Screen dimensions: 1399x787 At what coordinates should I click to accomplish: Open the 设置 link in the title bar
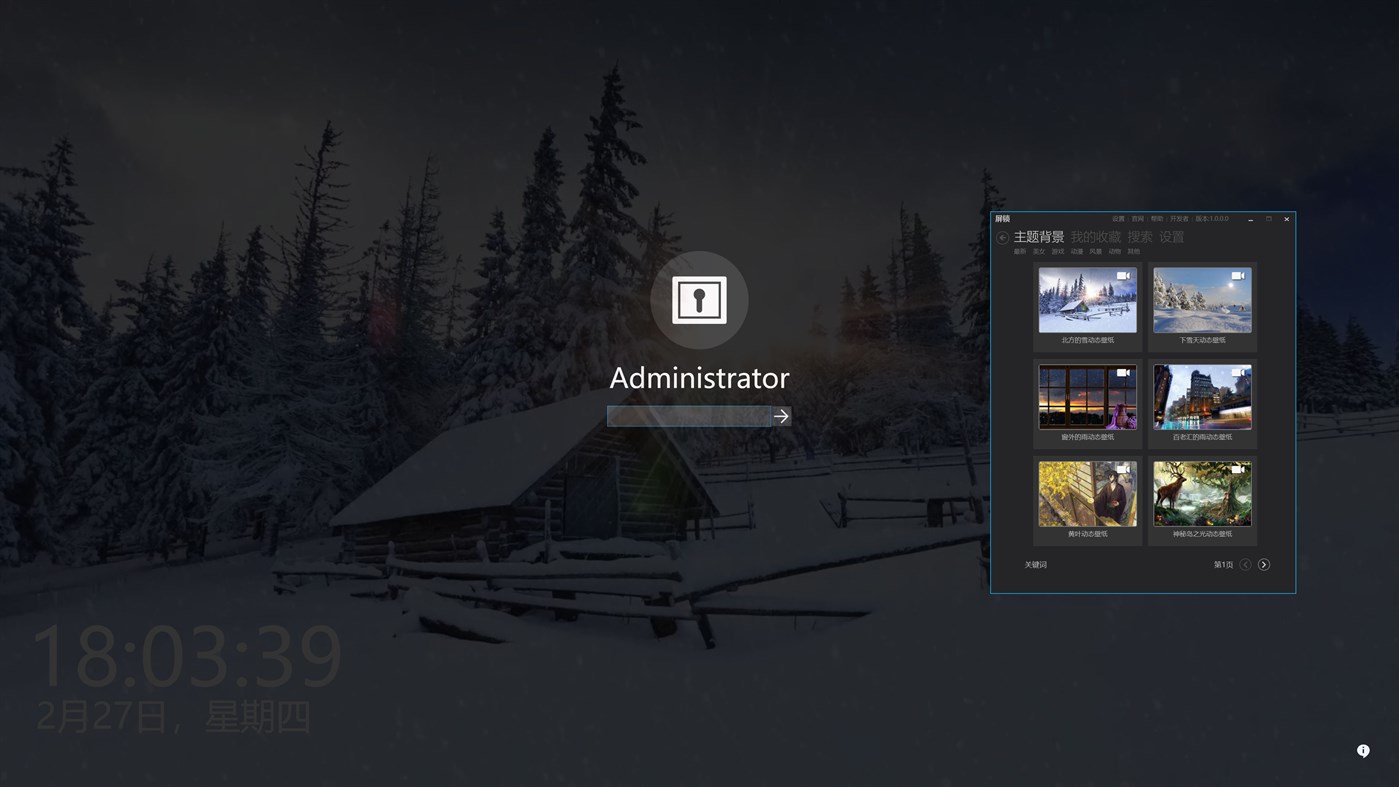pyautogui.click(x=1119, y=217)
